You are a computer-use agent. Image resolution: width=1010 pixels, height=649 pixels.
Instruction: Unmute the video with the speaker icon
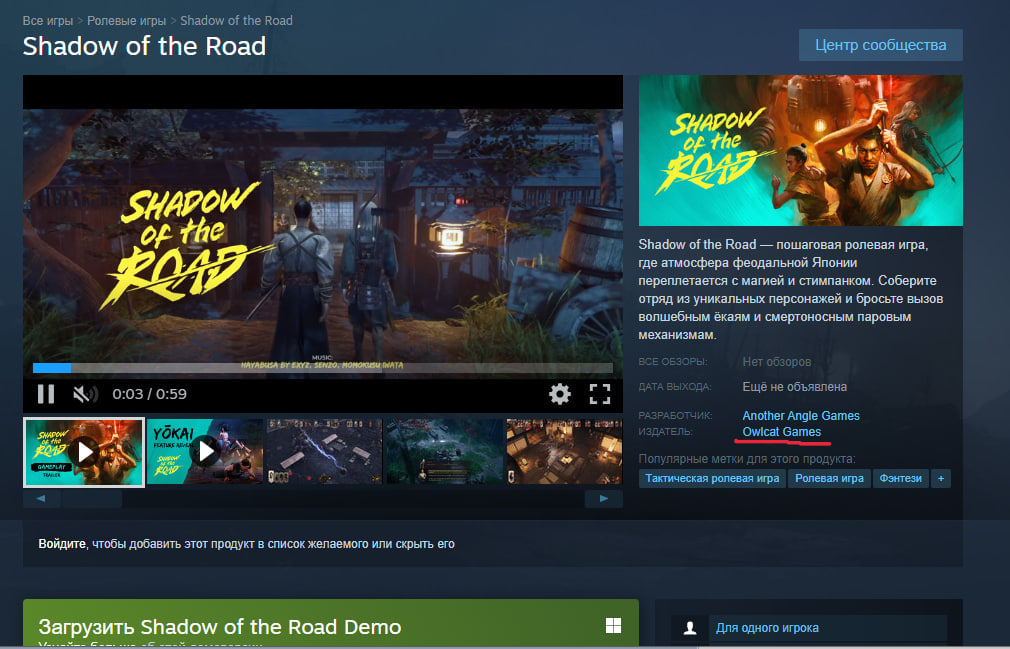(85, 394)
